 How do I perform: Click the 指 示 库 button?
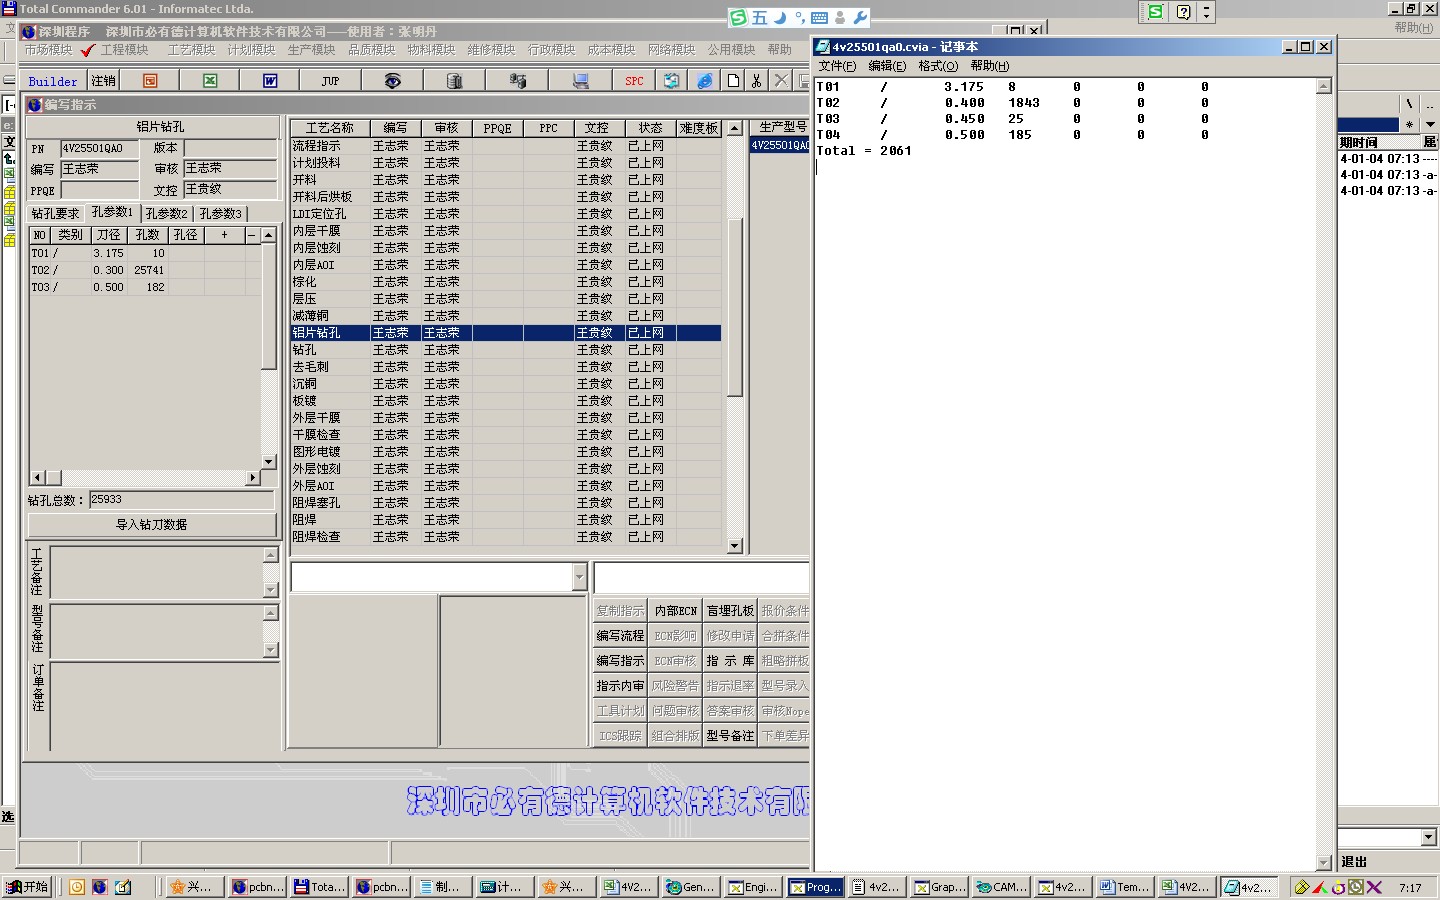tap(730, 661)
